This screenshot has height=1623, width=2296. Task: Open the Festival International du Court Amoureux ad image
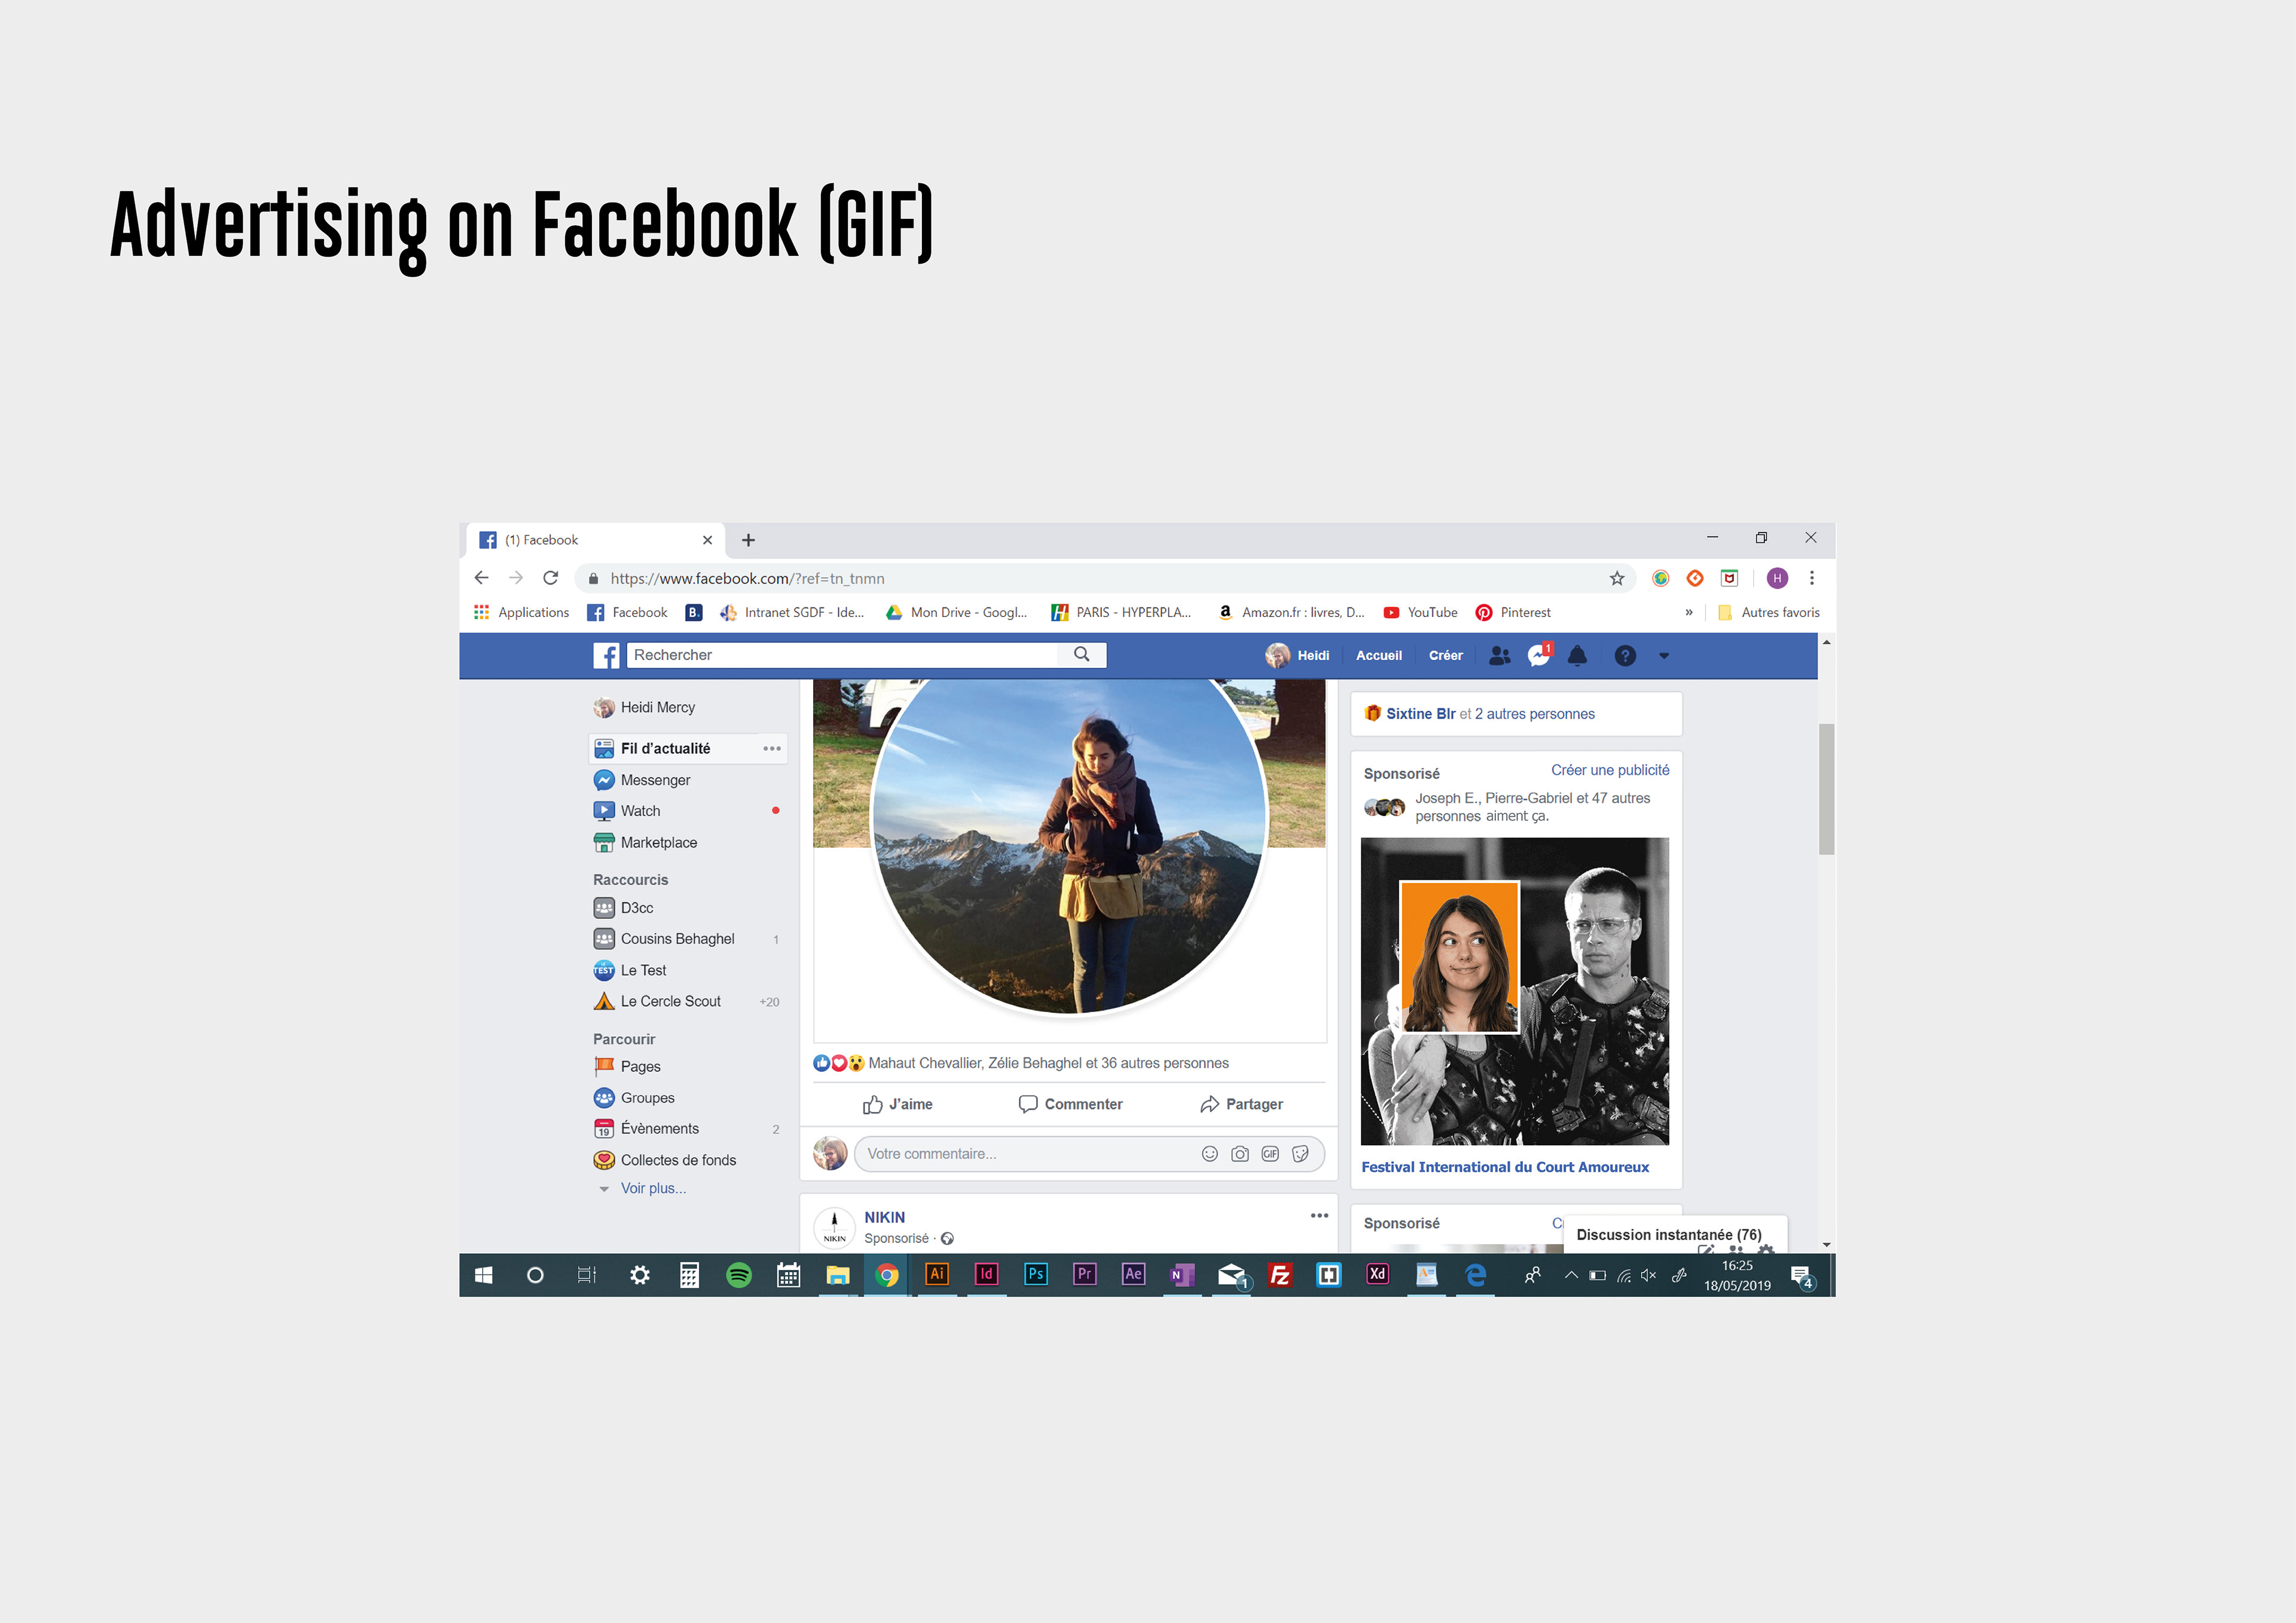(x=1515, y=991)
